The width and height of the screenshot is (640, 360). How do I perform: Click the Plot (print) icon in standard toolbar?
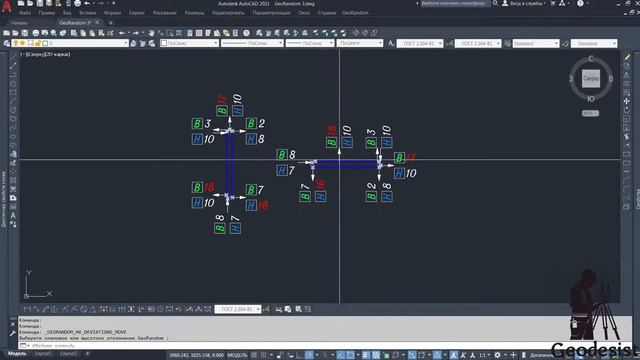(36, 33)
